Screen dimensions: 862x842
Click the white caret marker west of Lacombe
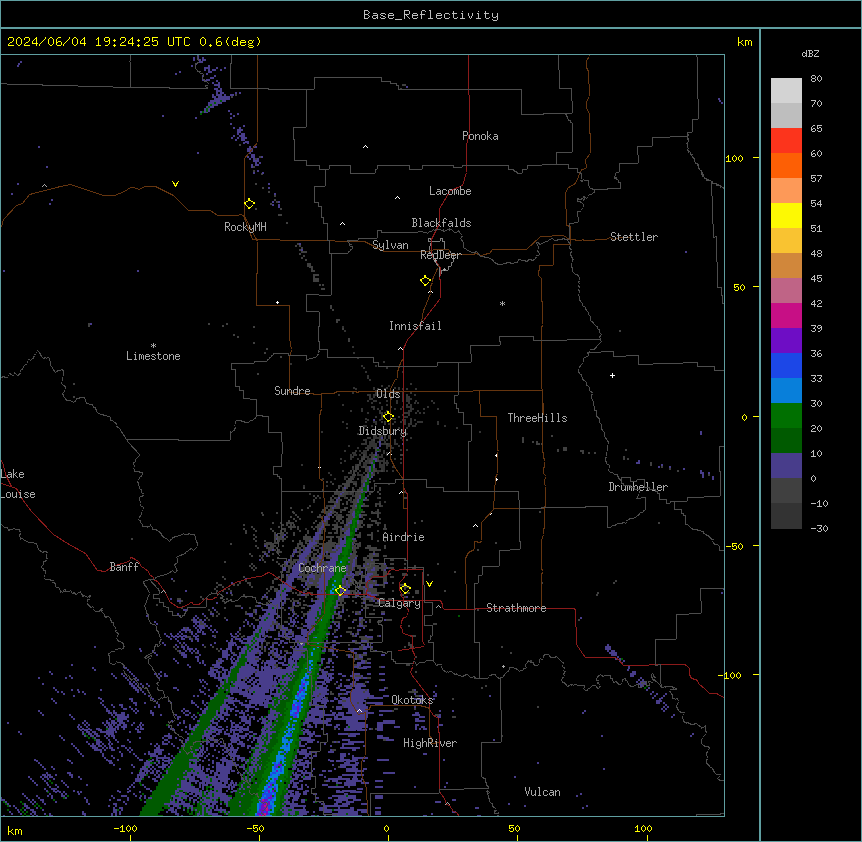397,197
